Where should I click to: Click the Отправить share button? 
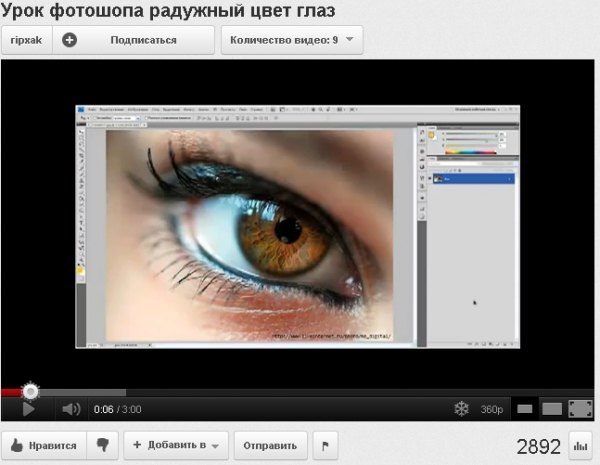tap(271, 445)
